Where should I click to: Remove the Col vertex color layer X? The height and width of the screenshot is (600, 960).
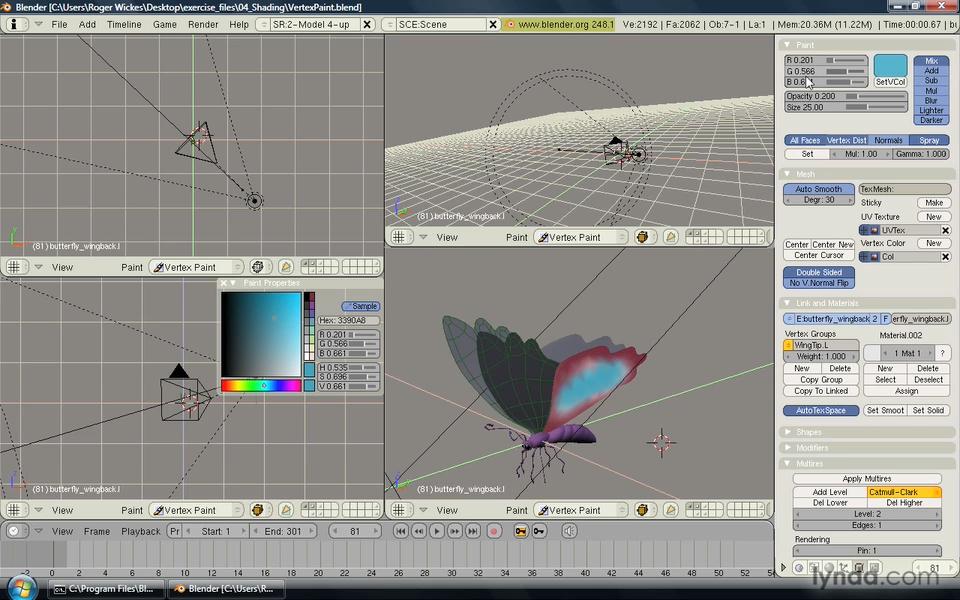[945, 257]
